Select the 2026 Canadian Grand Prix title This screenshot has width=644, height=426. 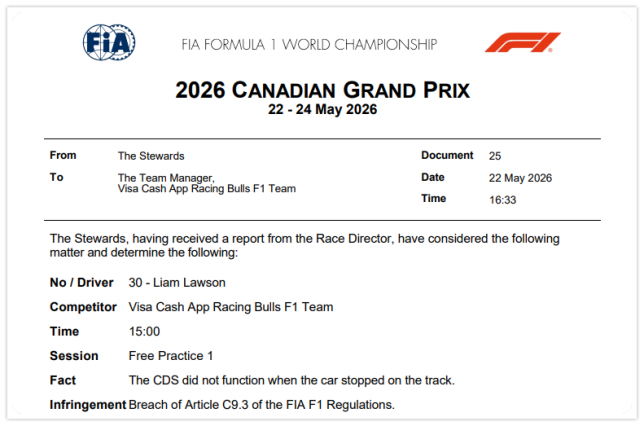click(x=322, y=90)
